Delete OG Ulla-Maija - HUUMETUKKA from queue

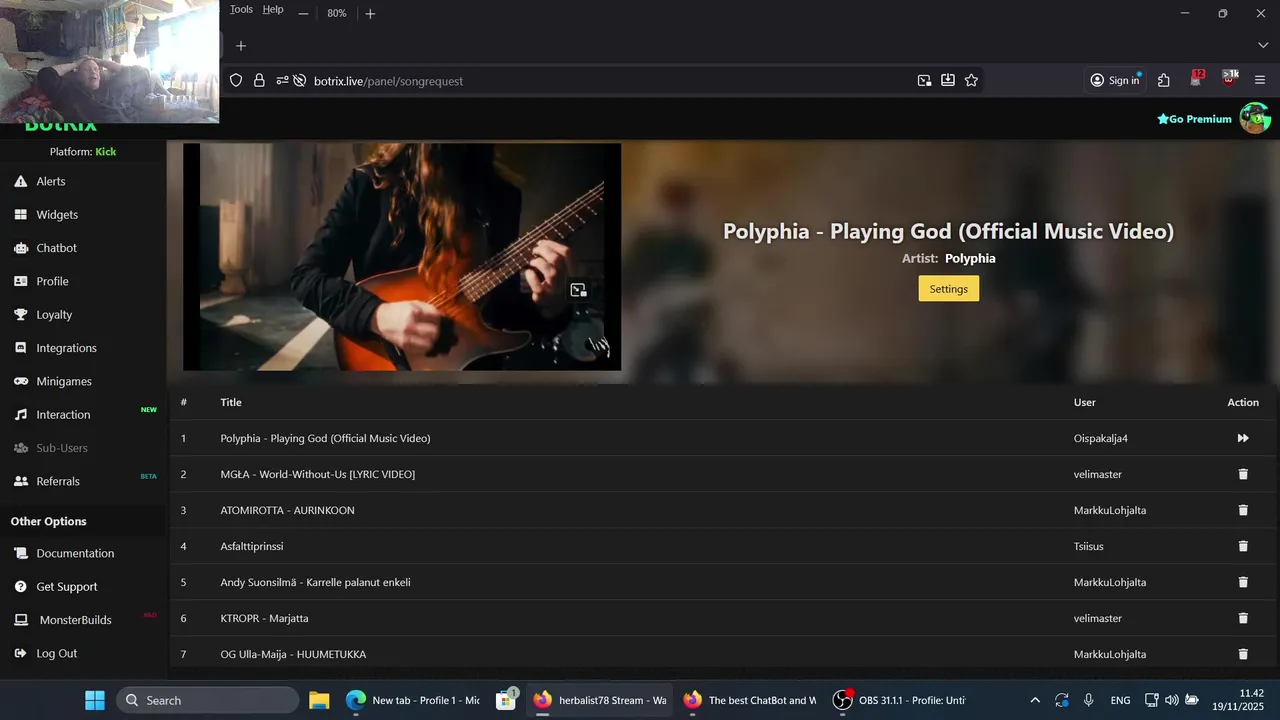pos(1243,654)
